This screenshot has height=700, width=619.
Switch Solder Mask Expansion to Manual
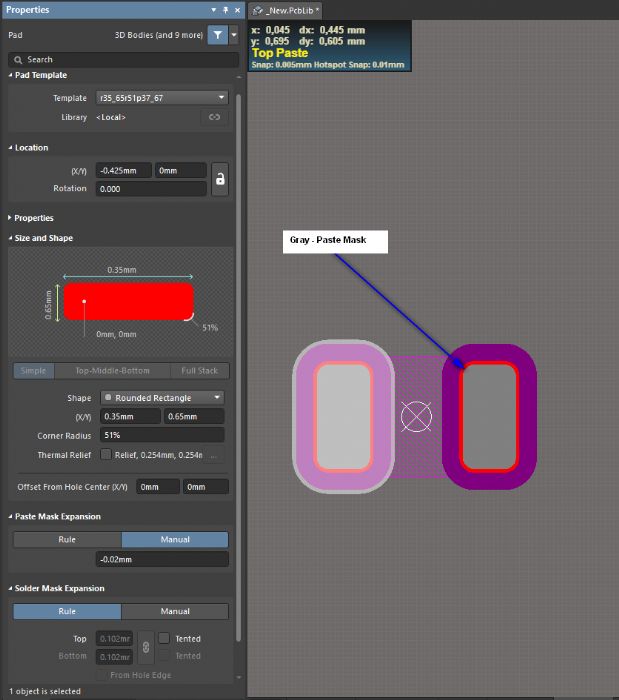(x=175, y=611)
